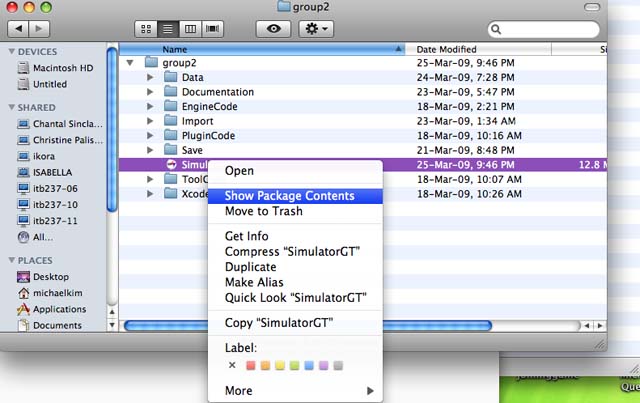Collapse the SHARED sidebar section

coord(11,107)
